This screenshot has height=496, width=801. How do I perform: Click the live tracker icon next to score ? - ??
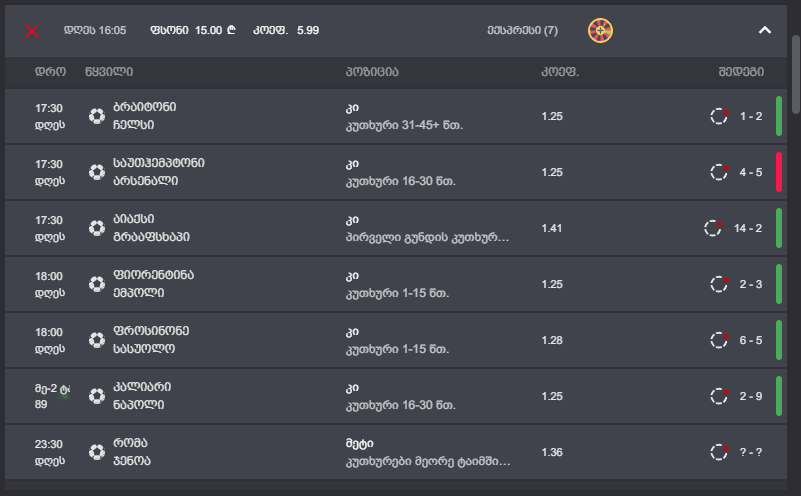pyautogui.click(x=718, y=452)
